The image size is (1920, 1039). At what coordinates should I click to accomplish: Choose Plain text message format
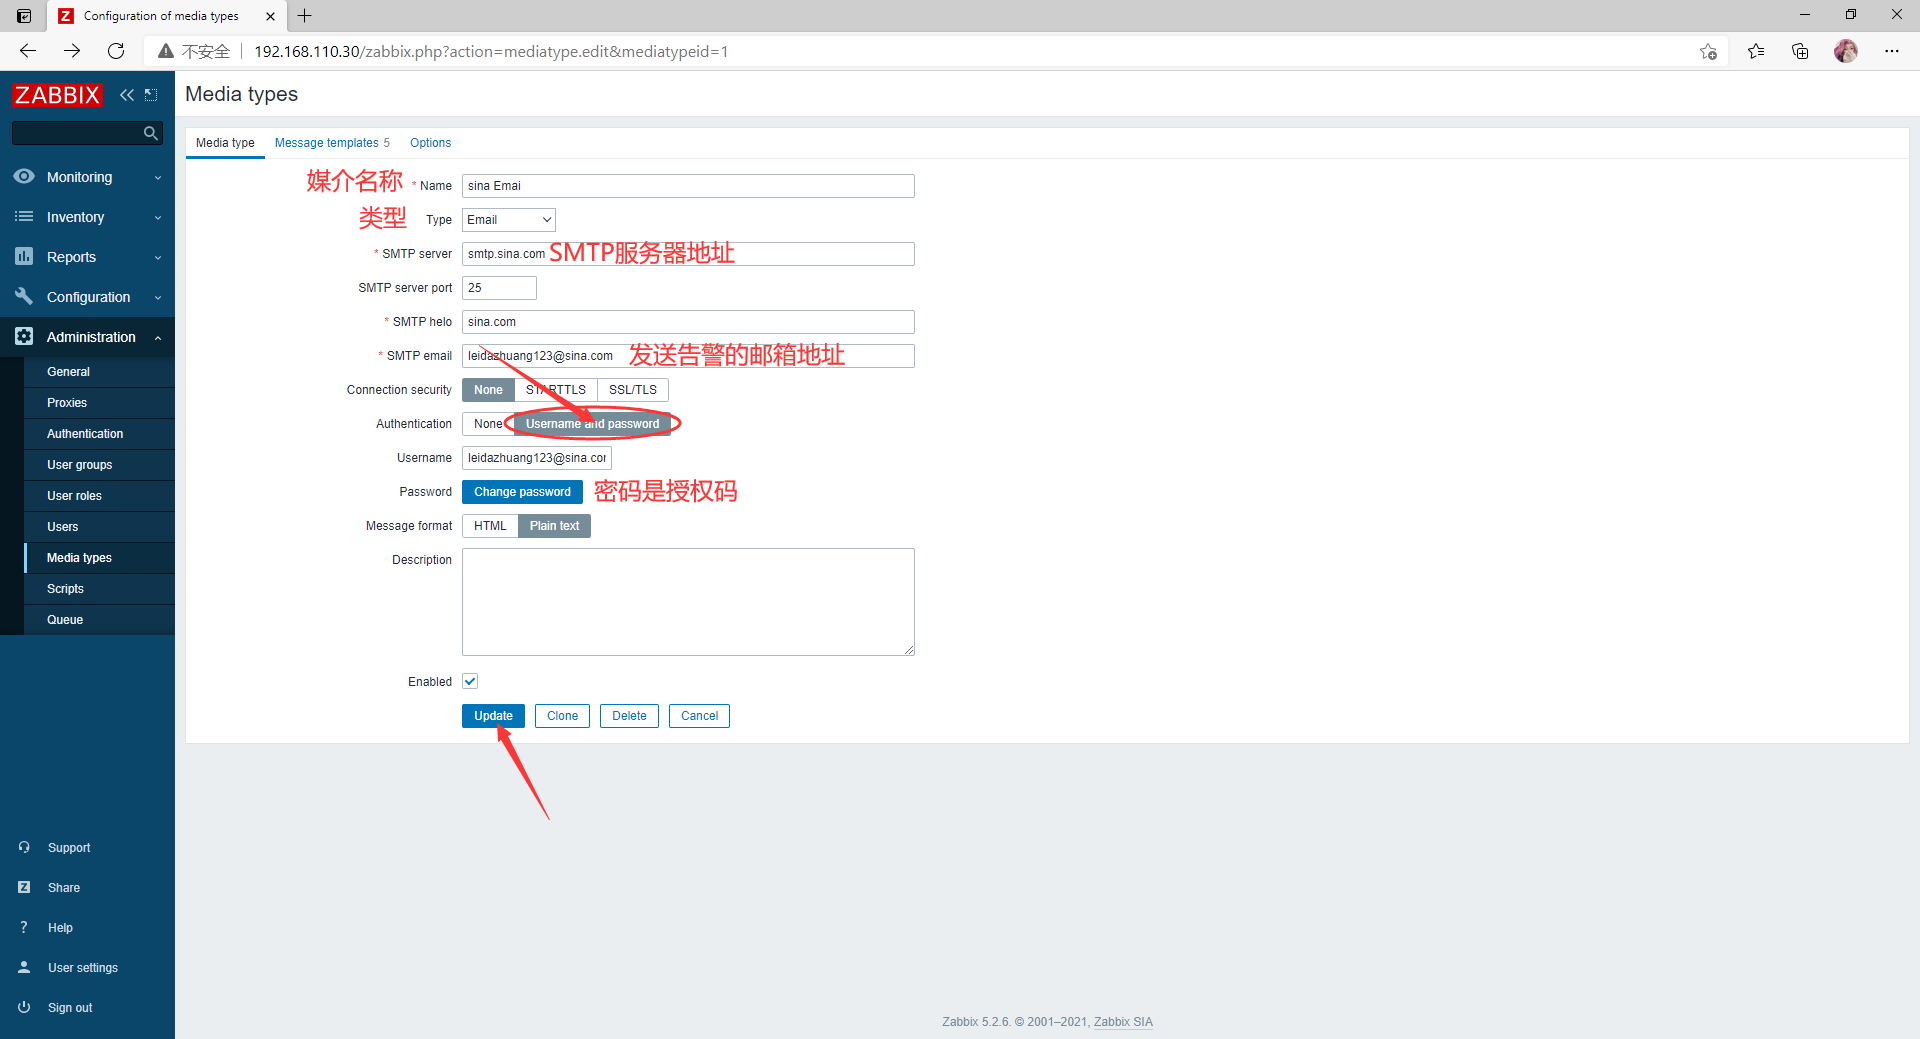[554, 526]
